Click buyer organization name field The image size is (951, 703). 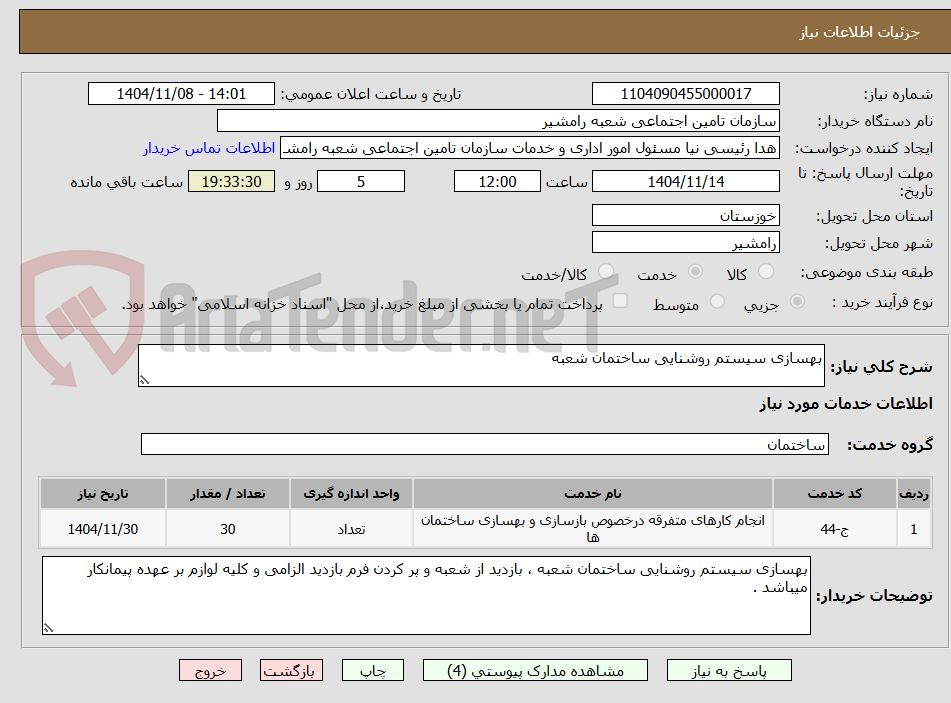[x=498, y=121]
